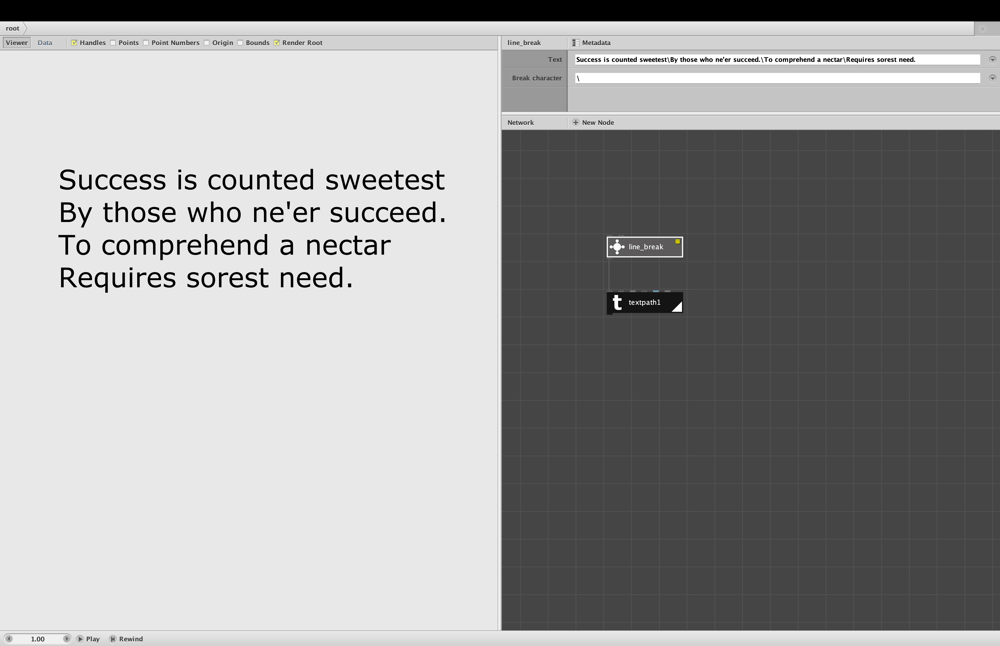This screenshot has width=1000, height=646.
Task: Enable the Point Numbers checkbox
Action: [146, 43]
